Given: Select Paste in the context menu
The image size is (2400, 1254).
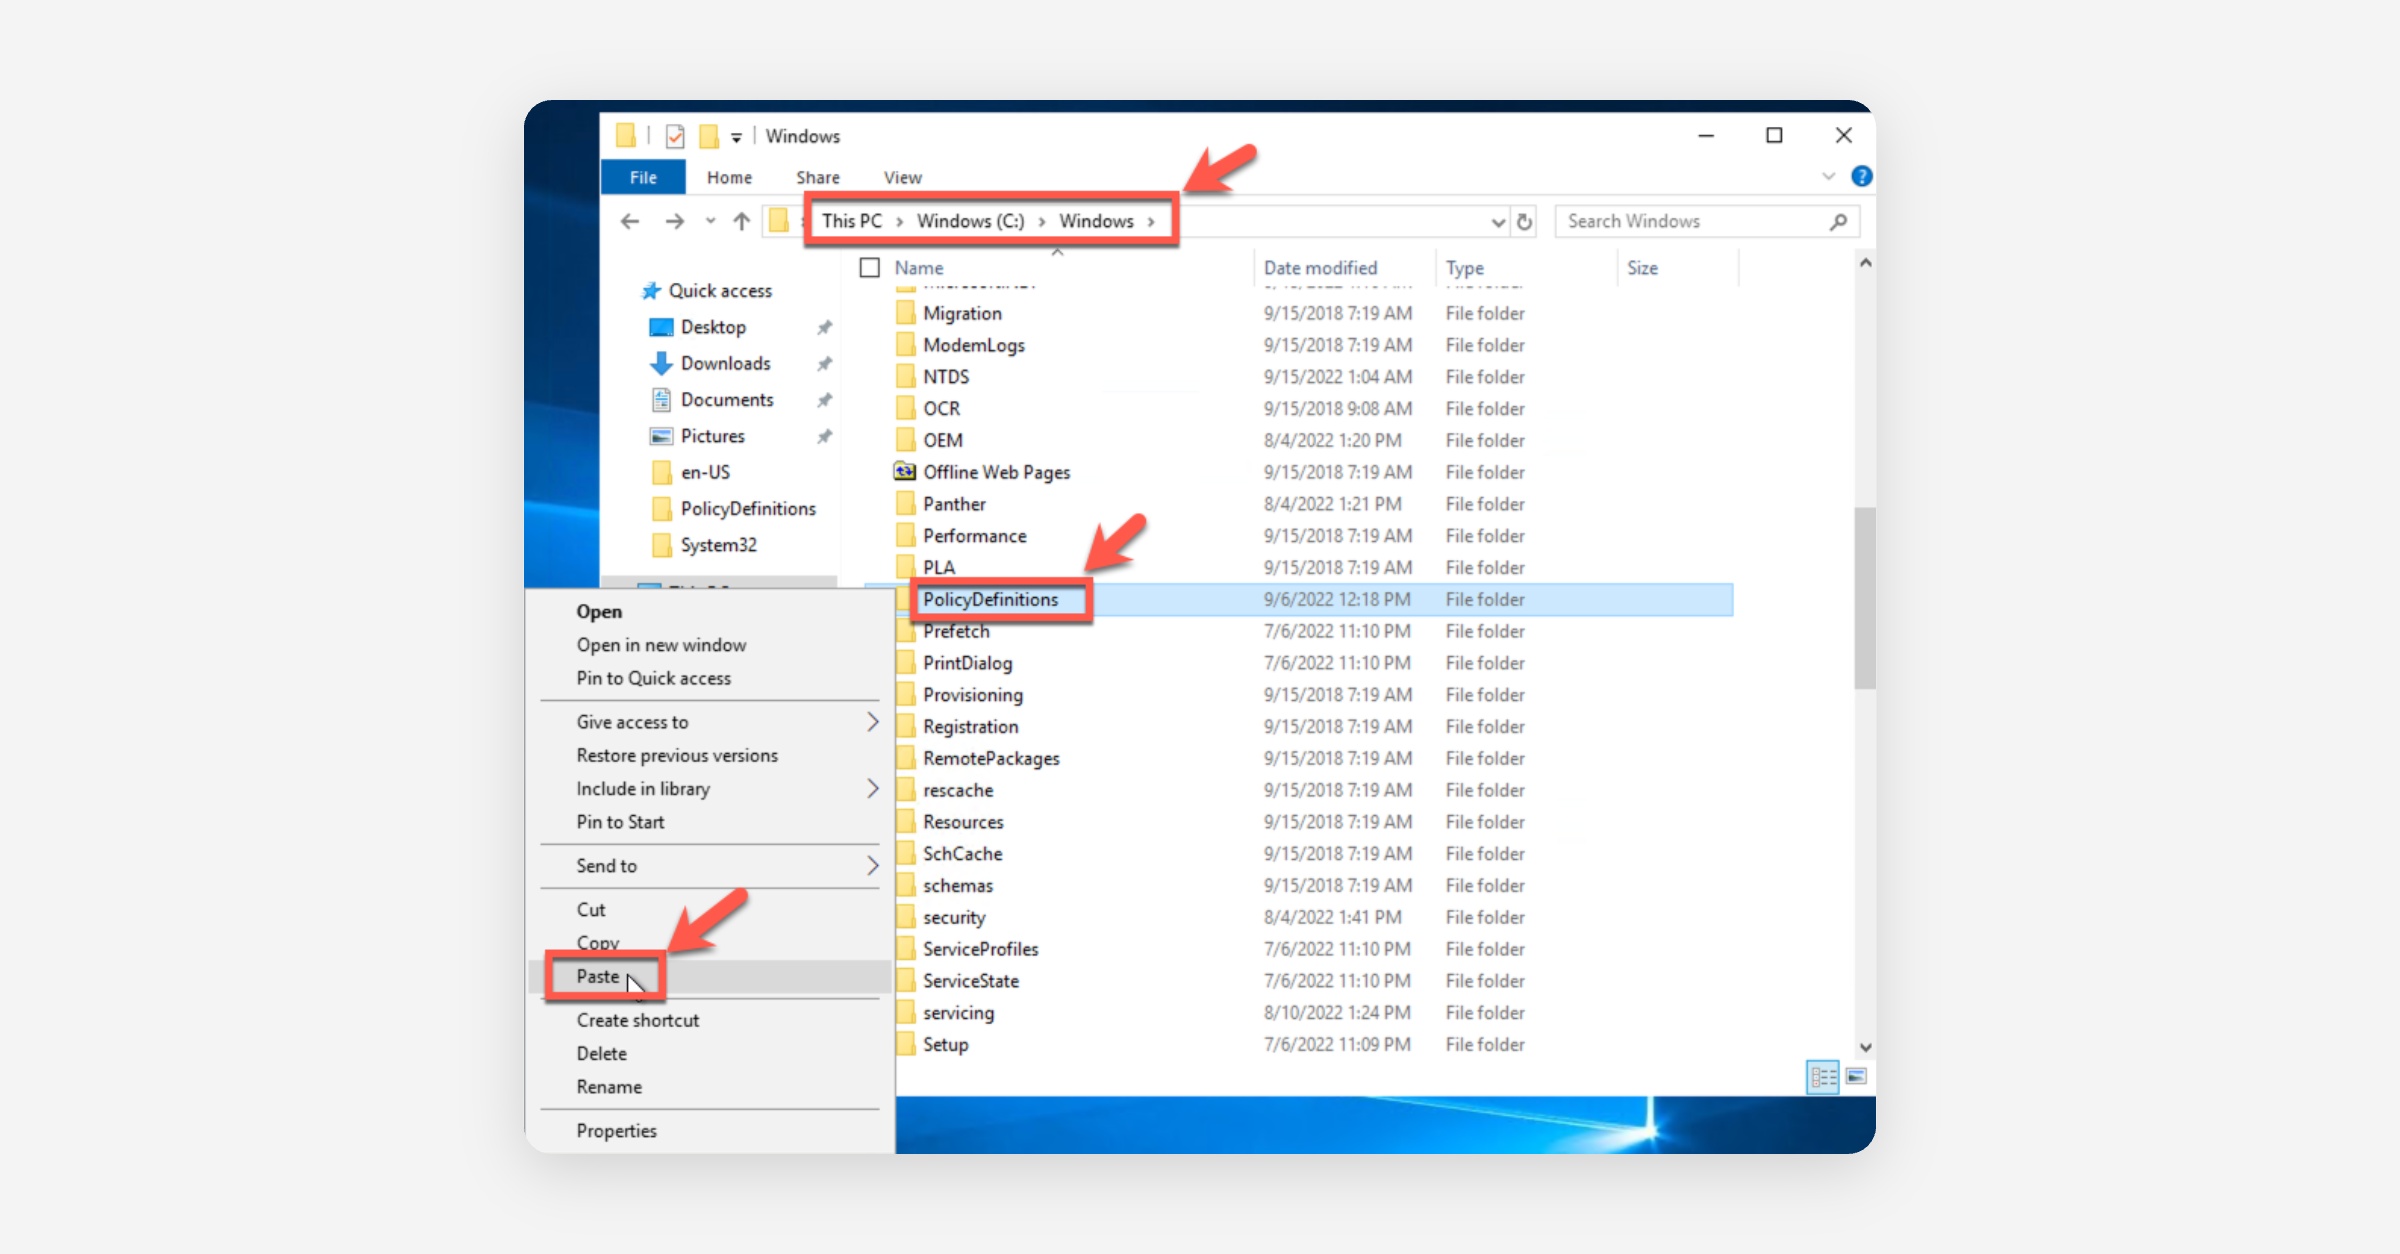Looking at the screenshot, I should tap(598, 976).
